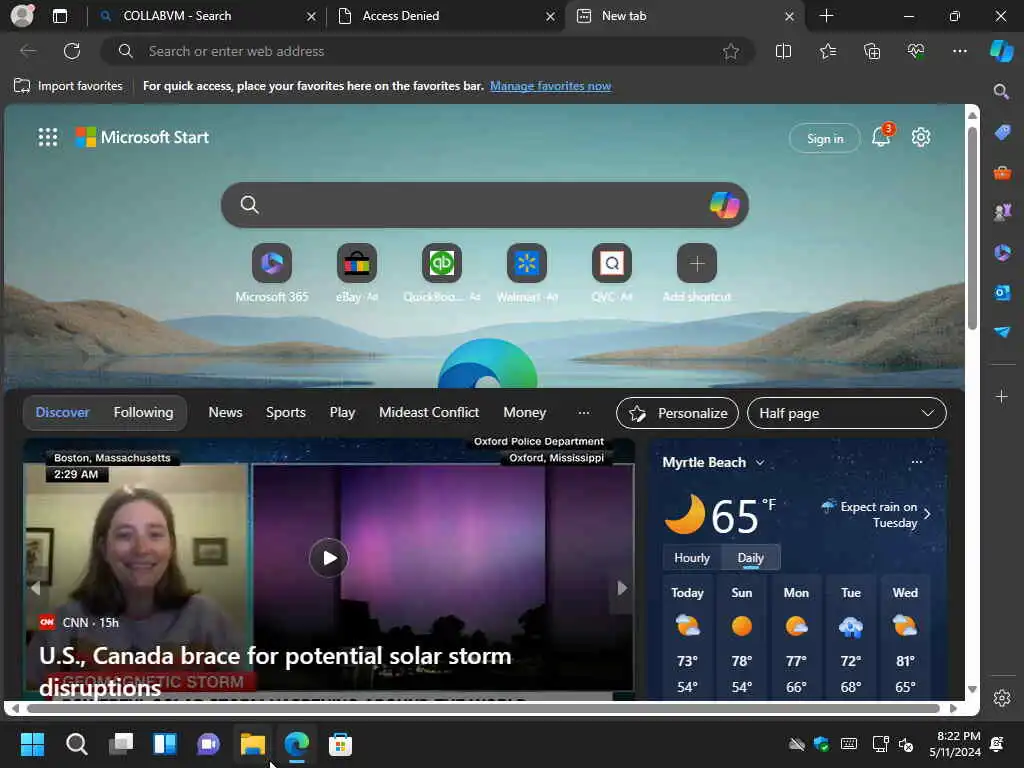
Task: Launch Copilot from search box
Action: pos(724,205)
